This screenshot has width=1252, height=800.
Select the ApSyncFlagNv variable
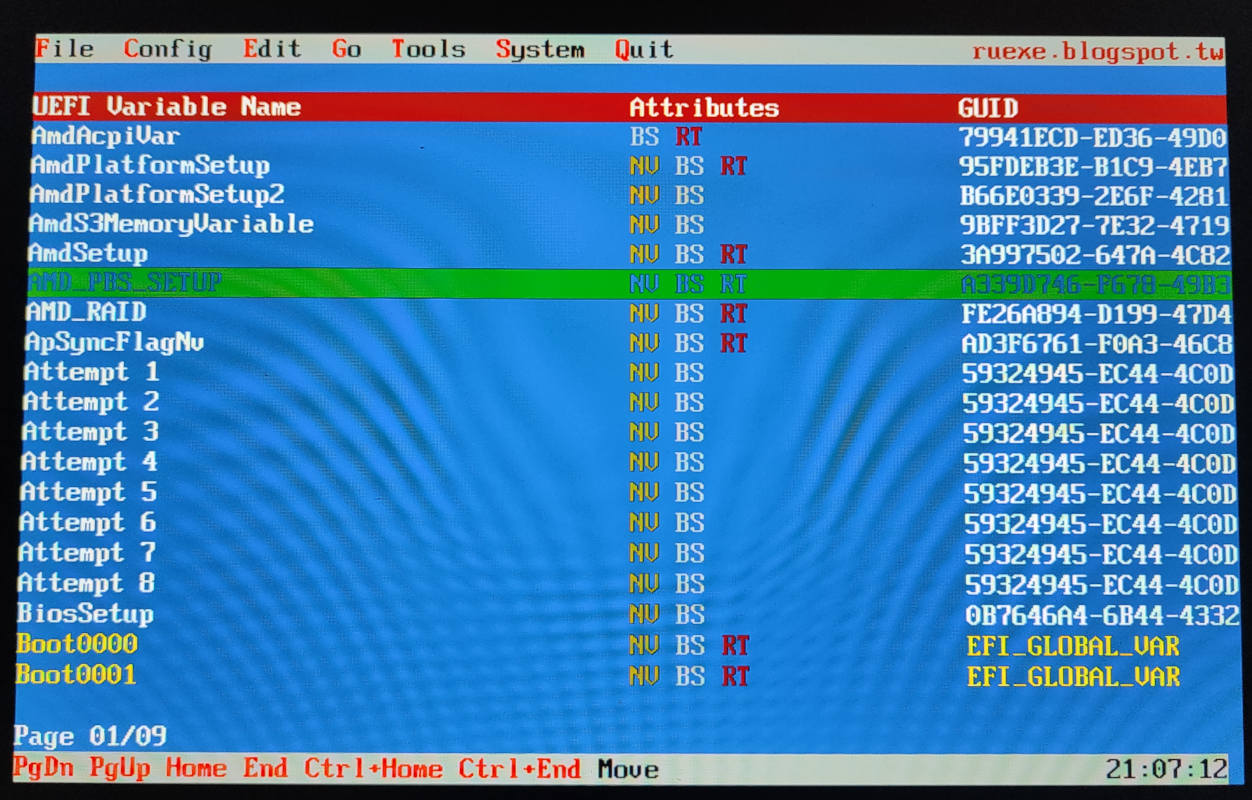click(x=114, y=343)
